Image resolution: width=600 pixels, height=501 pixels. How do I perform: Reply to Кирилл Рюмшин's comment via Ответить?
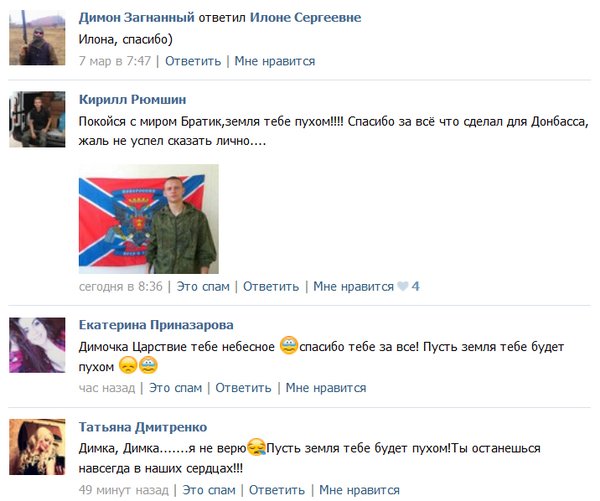[x=271, y=286]
